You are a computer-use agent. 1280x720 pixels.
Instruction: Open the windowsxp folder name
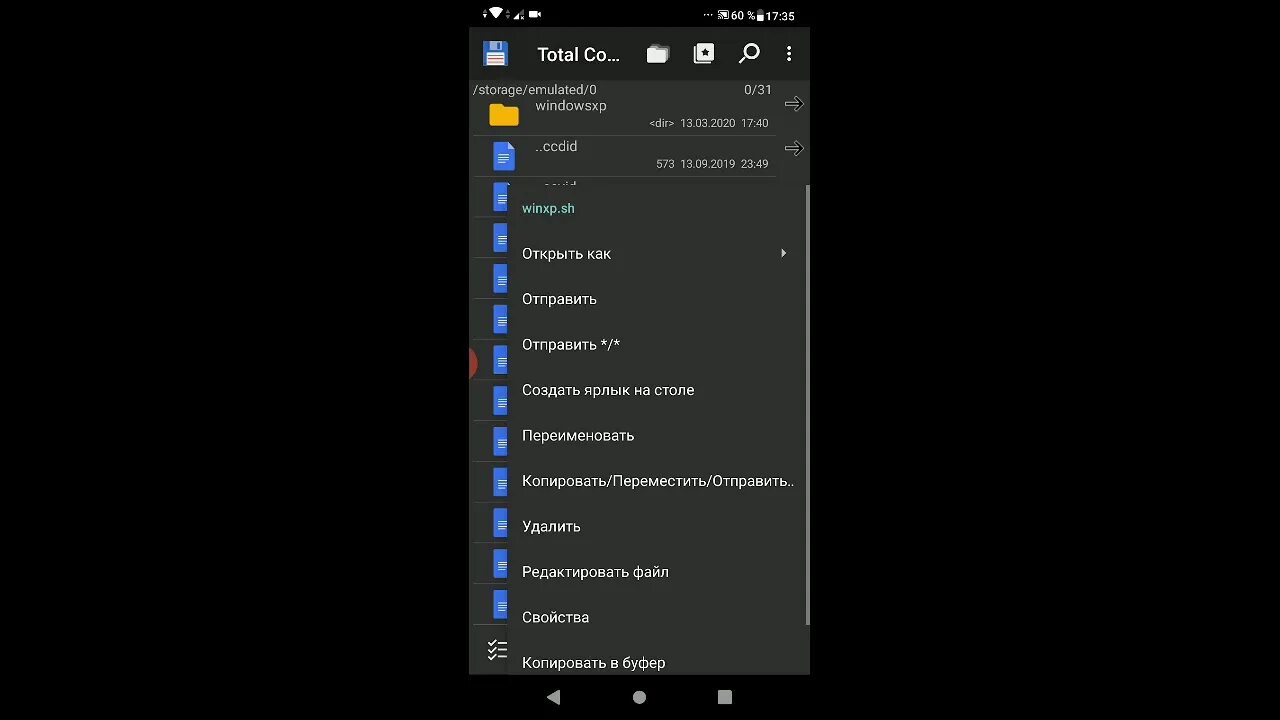pos(570,106)
